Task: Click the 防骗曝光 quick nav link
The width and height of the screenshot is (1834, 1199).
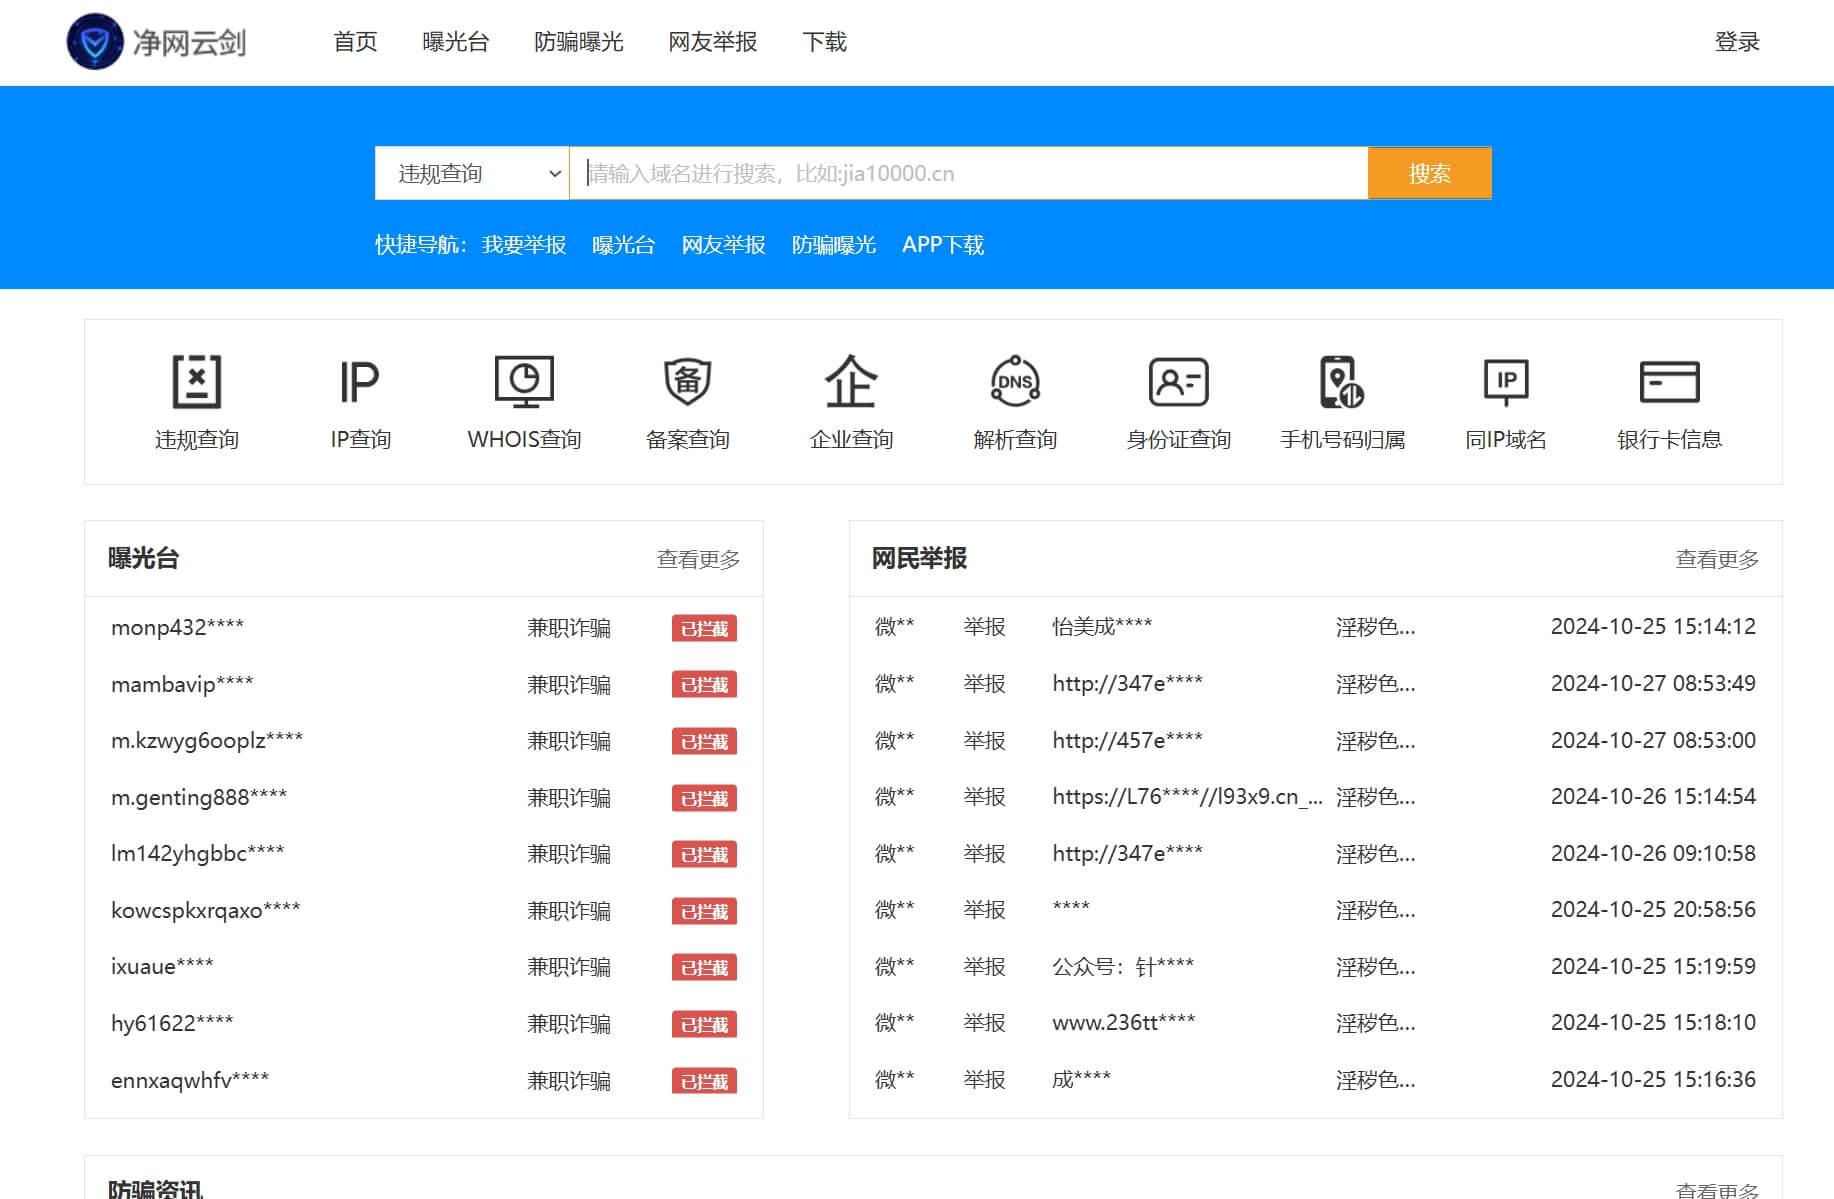Action: pos(834,245)
